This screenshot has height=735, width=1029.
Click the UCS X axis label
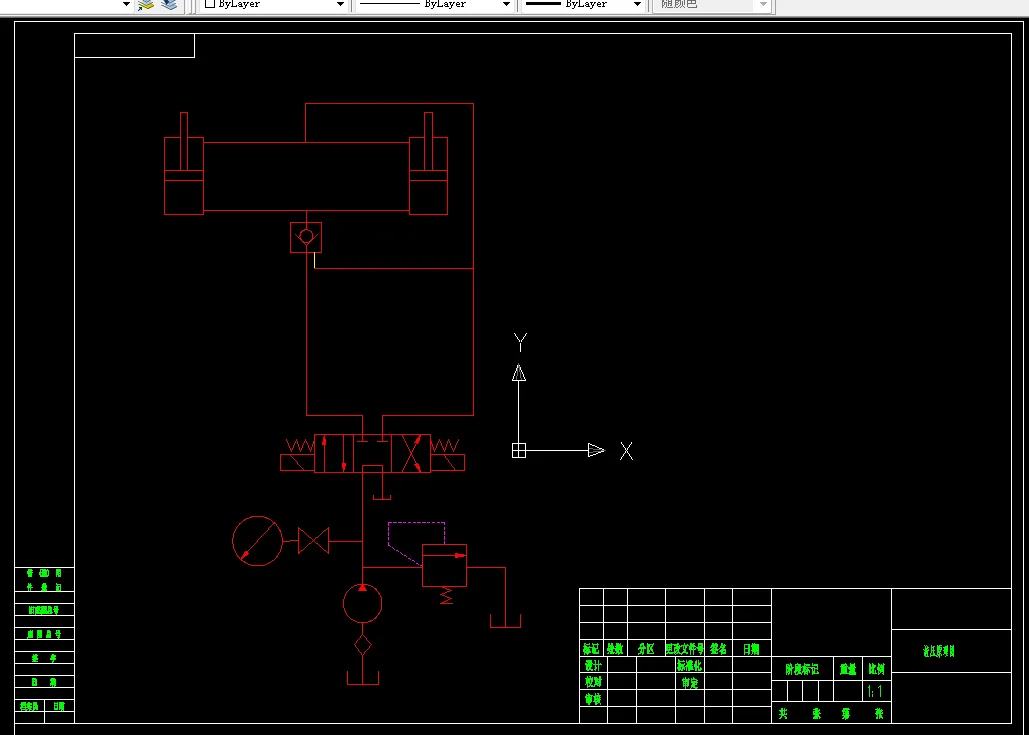point(627,451)
